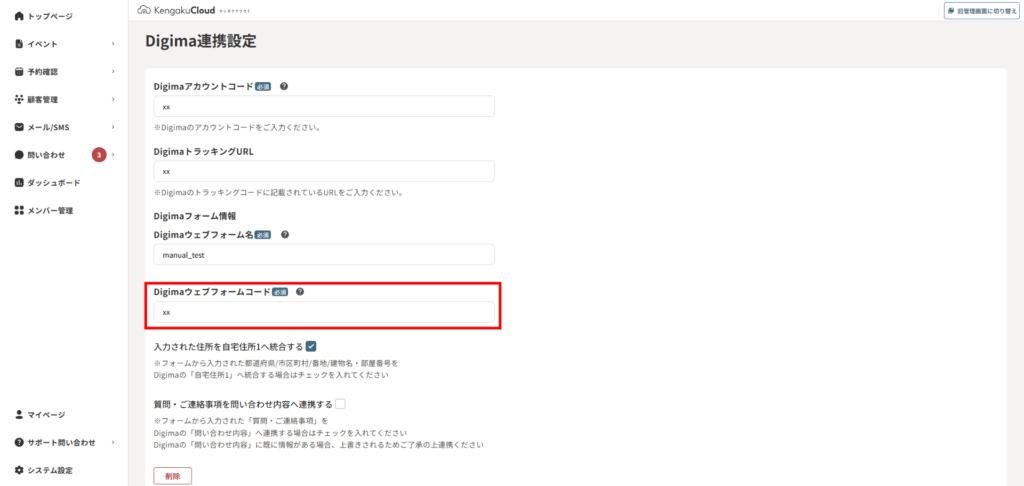Click the 予約確認 calendar icon
This screenshot has width=1024, height=486.
coord(19,71)
